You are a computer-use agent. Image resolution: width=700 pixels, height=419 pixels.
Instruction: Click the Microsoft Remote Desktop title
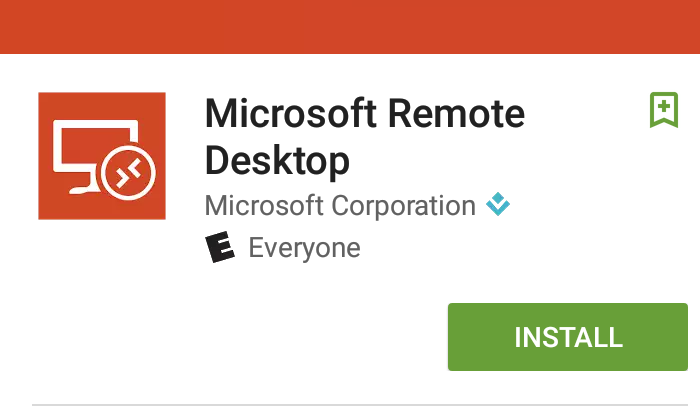coord(365,137)
